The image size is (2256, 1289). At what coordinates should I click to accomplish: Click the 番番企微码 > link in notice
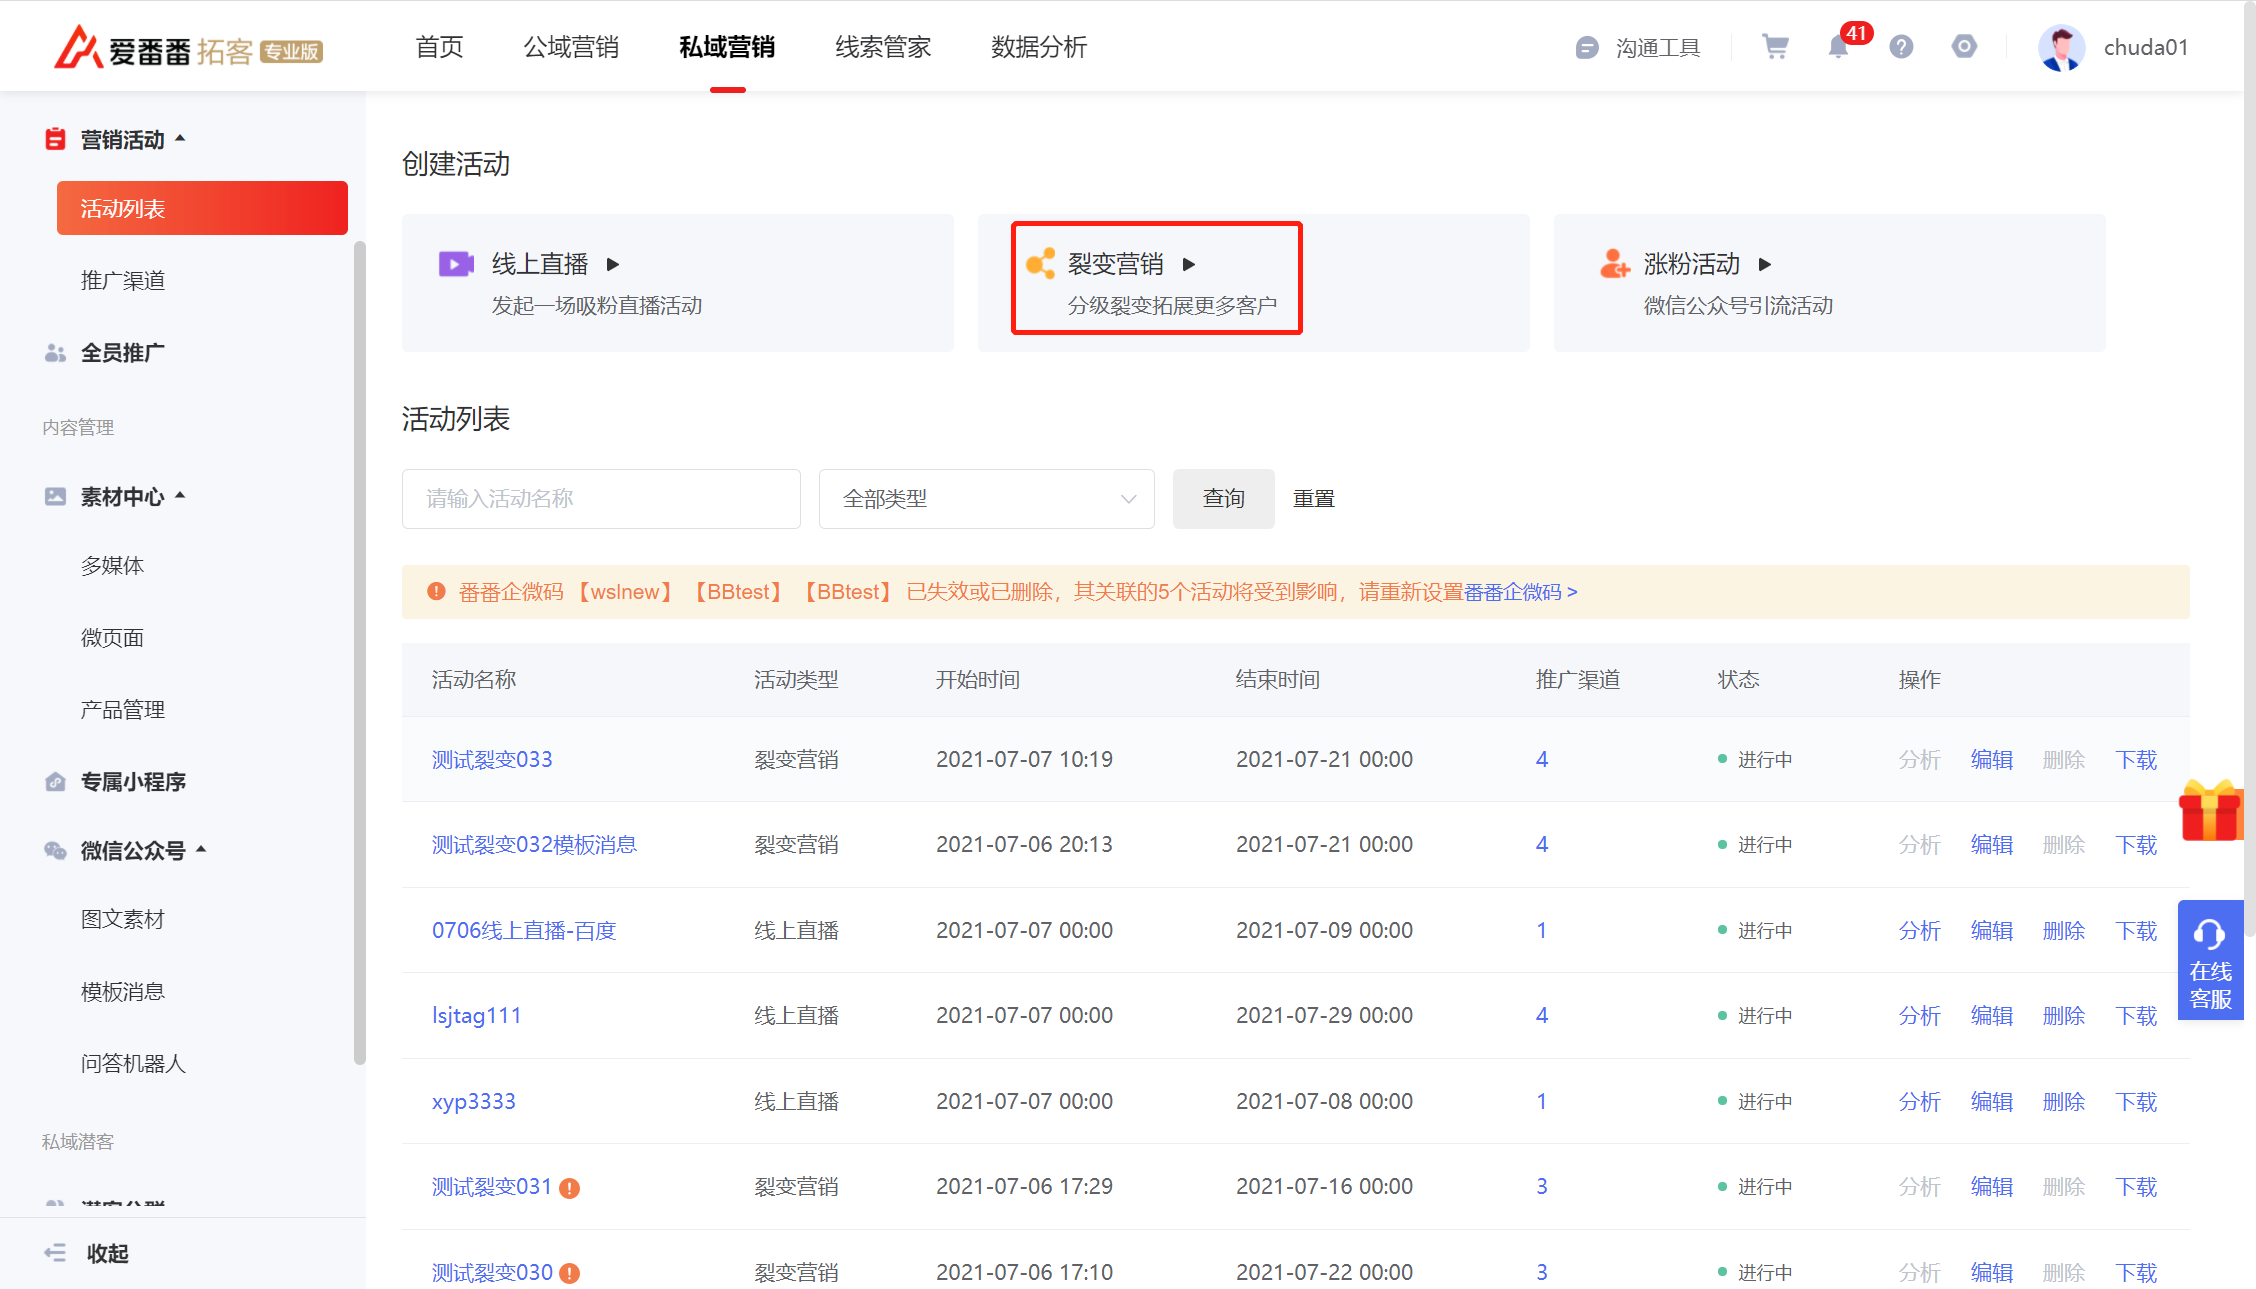[x=1520, y=592]
